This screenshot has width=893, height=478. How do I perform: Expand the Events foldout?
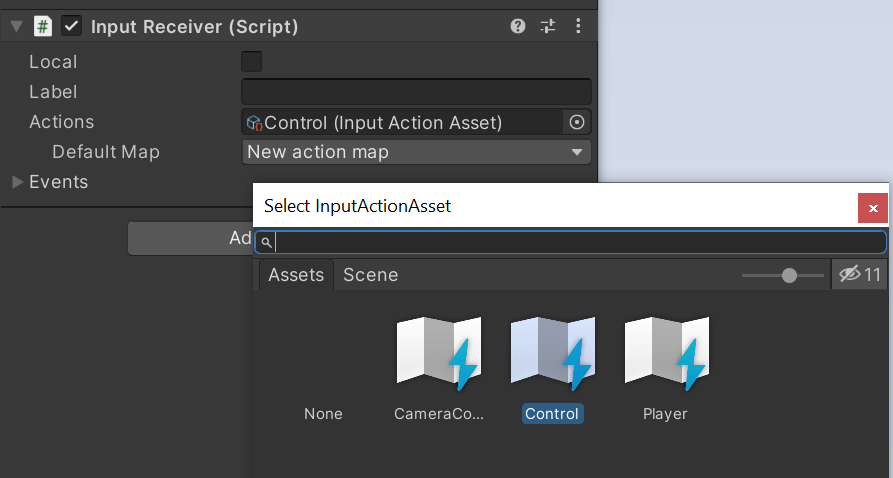18,182
